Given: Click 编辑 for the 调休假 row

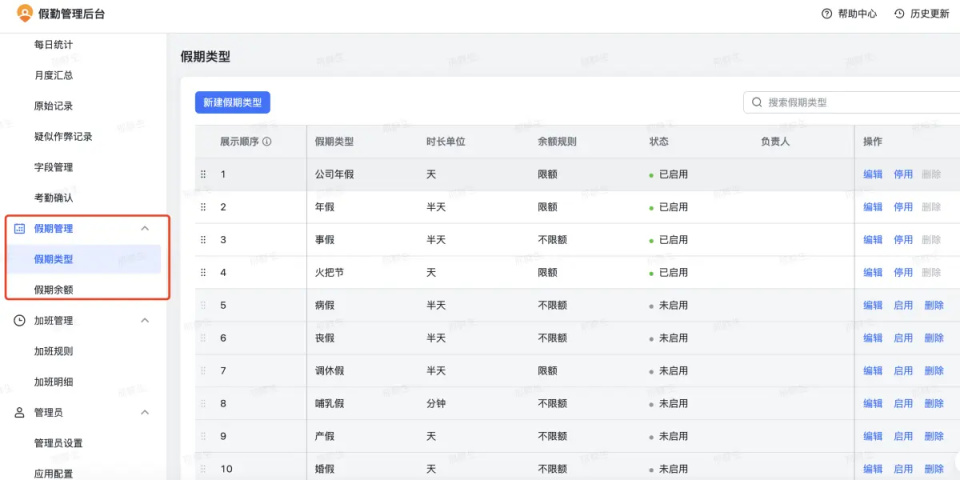Looking at the screenshot, I should click(872, 370).
